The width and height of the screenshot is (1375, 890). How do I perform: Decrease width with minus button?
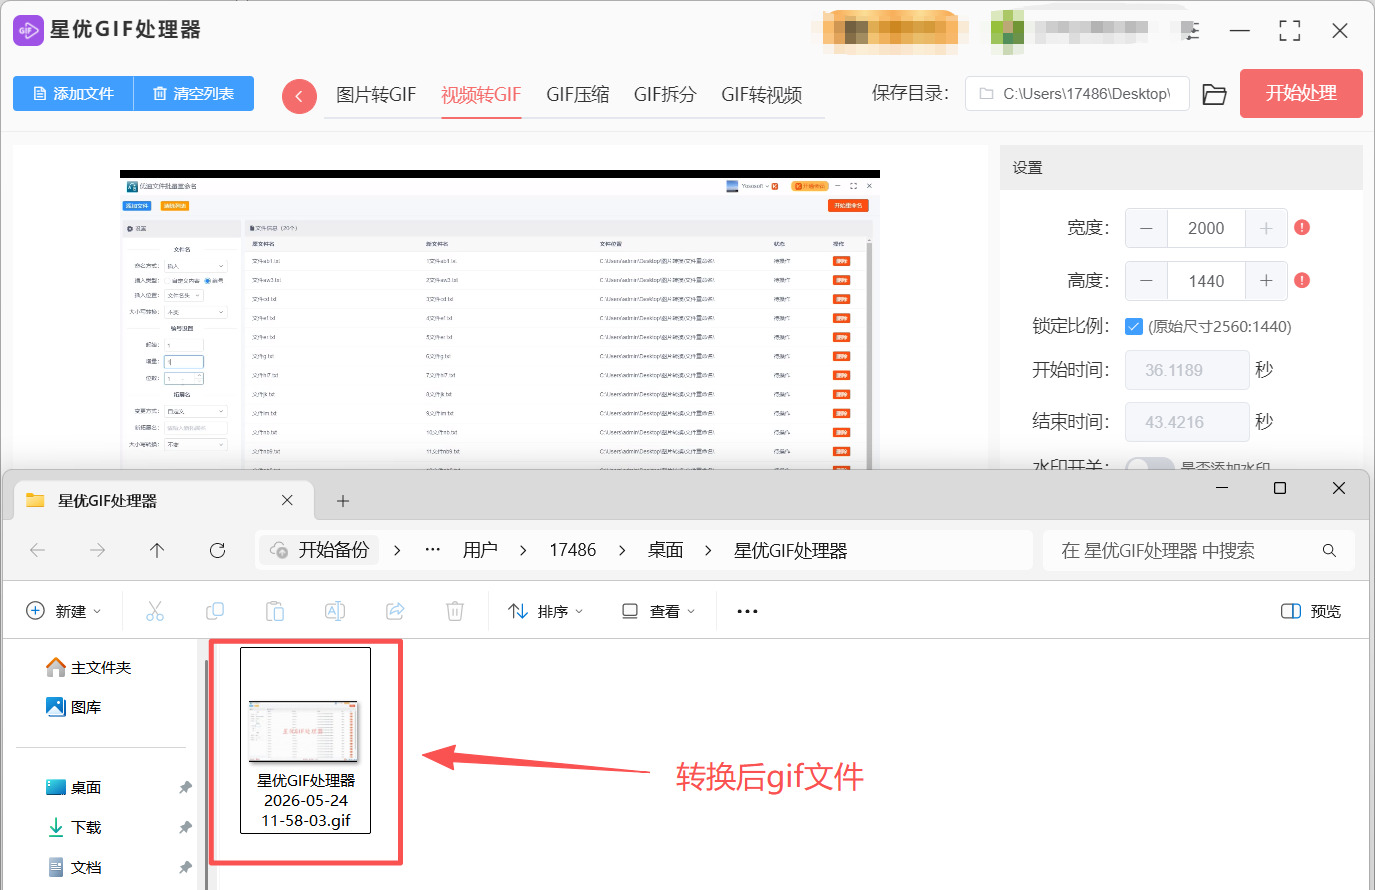pos(1146,228)
